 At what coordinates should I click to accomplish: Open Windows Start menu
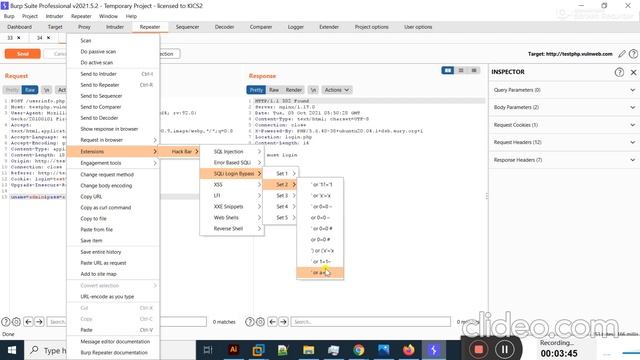click(x=12, y=350)
